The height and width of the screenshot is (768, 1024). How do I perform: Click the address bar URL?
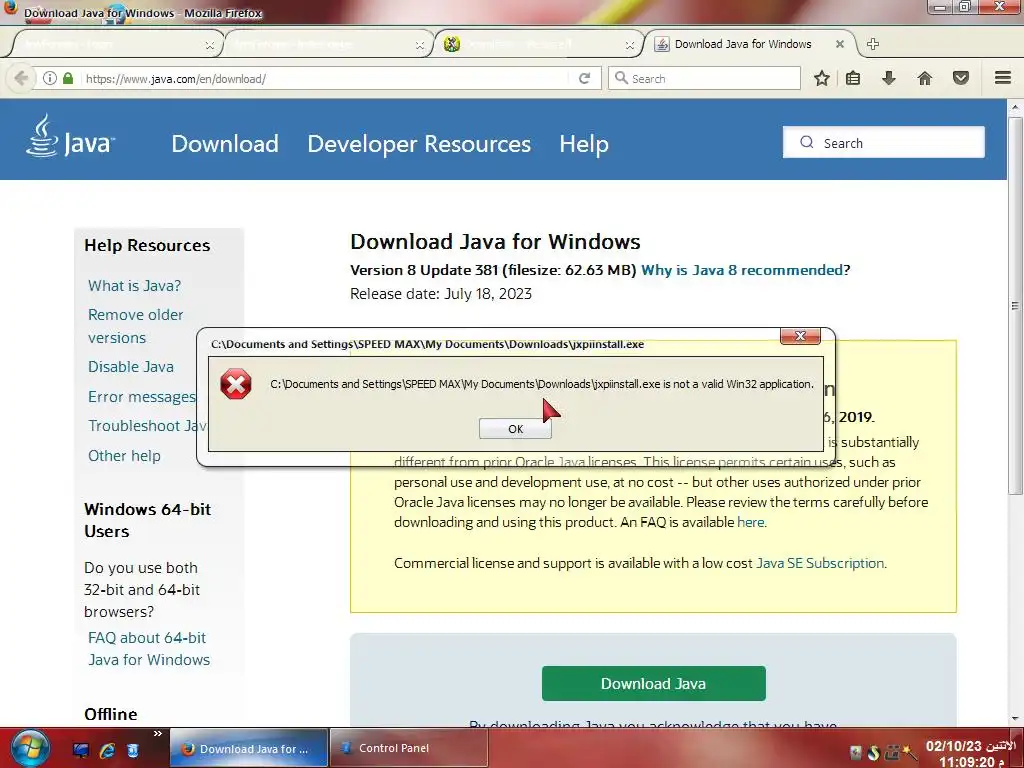click(176, 79)
